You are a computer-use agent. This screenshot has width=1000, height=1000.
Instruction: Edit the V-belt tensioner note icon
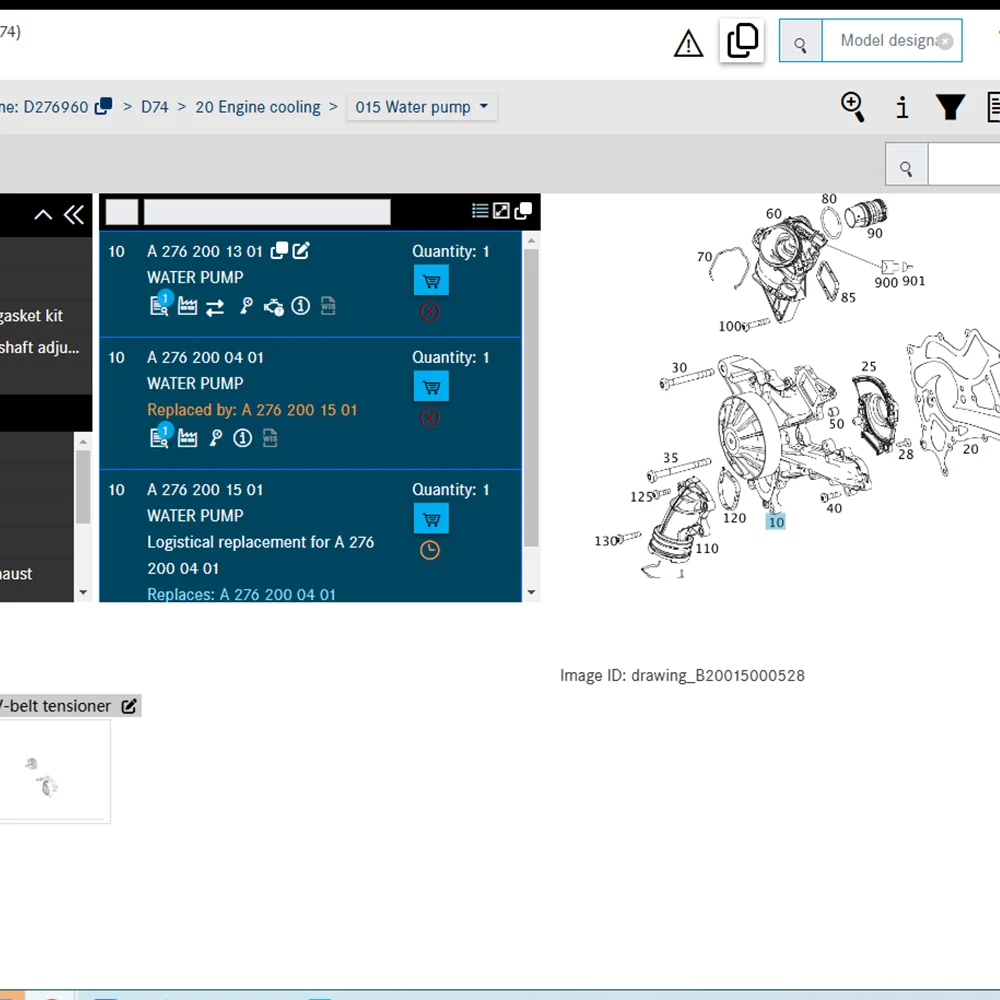[129, 706]
